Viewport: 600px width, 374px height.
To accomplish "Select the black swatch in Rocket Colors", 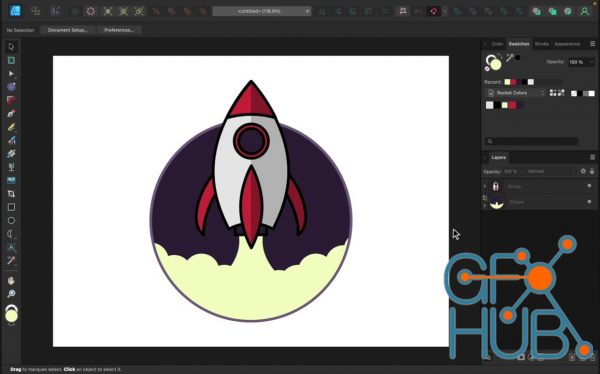I will click(x=497, y=105).
